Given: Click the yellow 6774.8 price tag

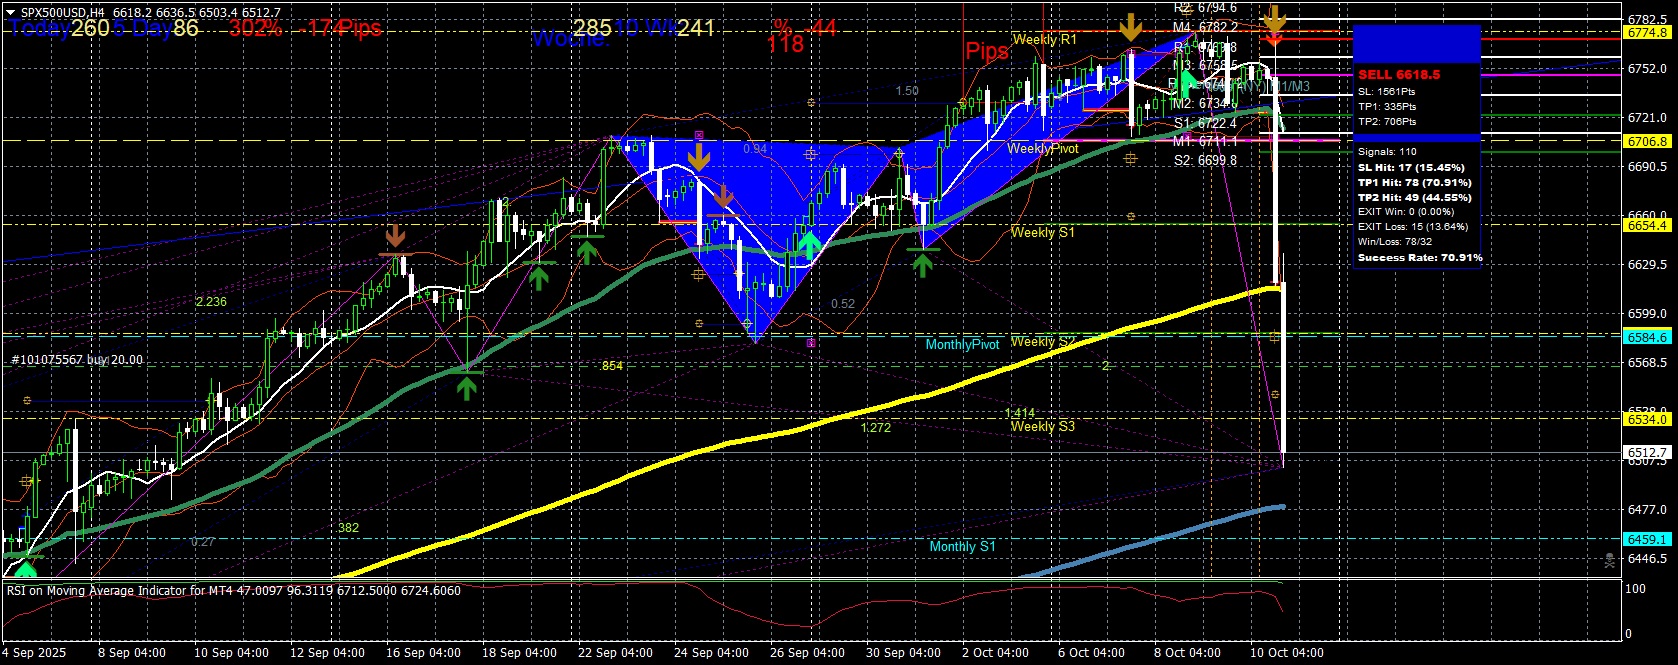Looking at the screenshot, I should coord(1646,33).
